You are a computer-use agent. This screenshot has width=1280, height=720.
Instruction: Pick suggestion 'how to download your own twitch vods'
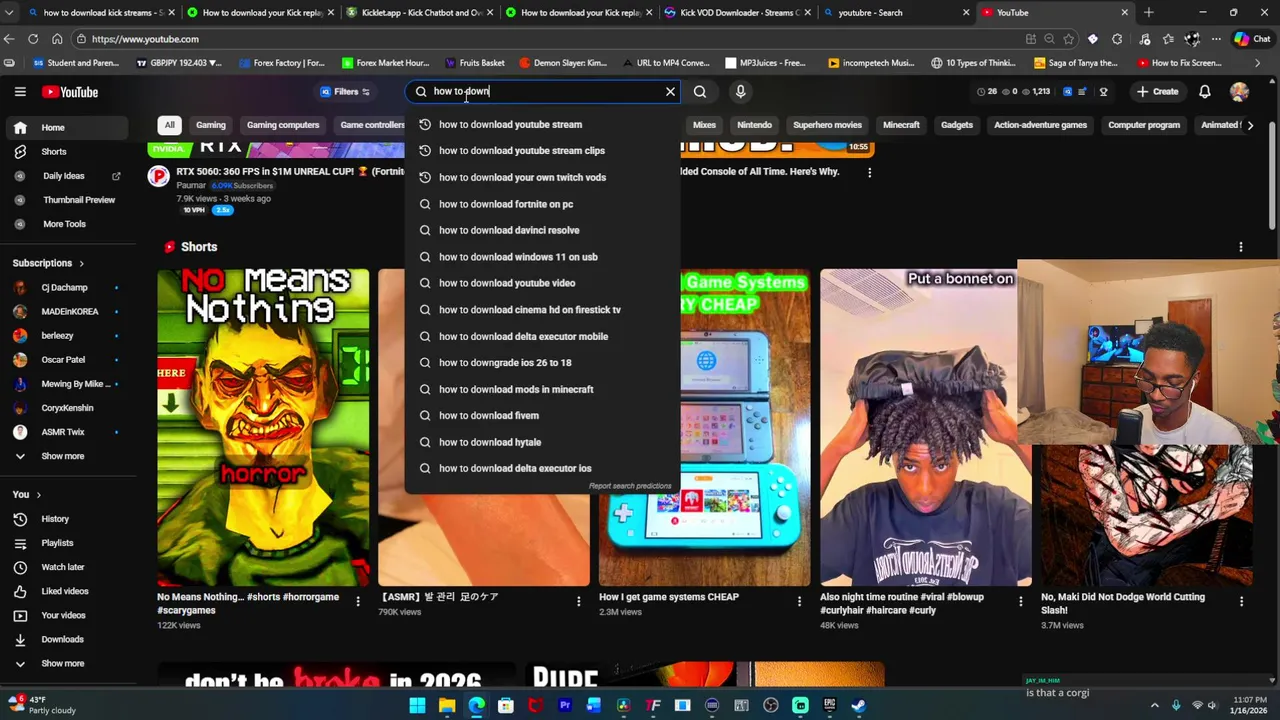click(x=543, y=177)
